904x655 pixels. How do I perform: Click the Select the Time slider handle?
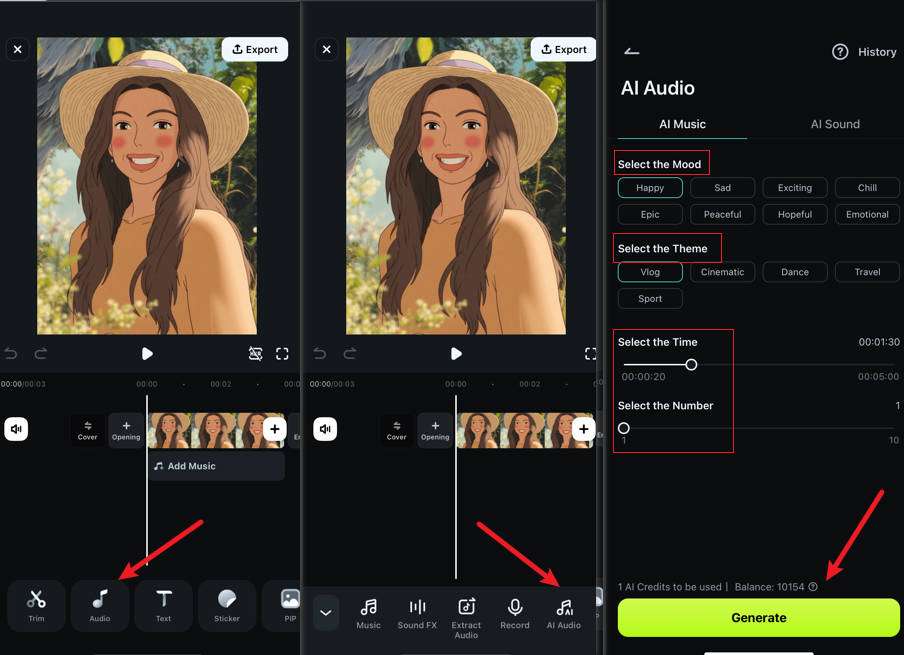pos(691,364)
